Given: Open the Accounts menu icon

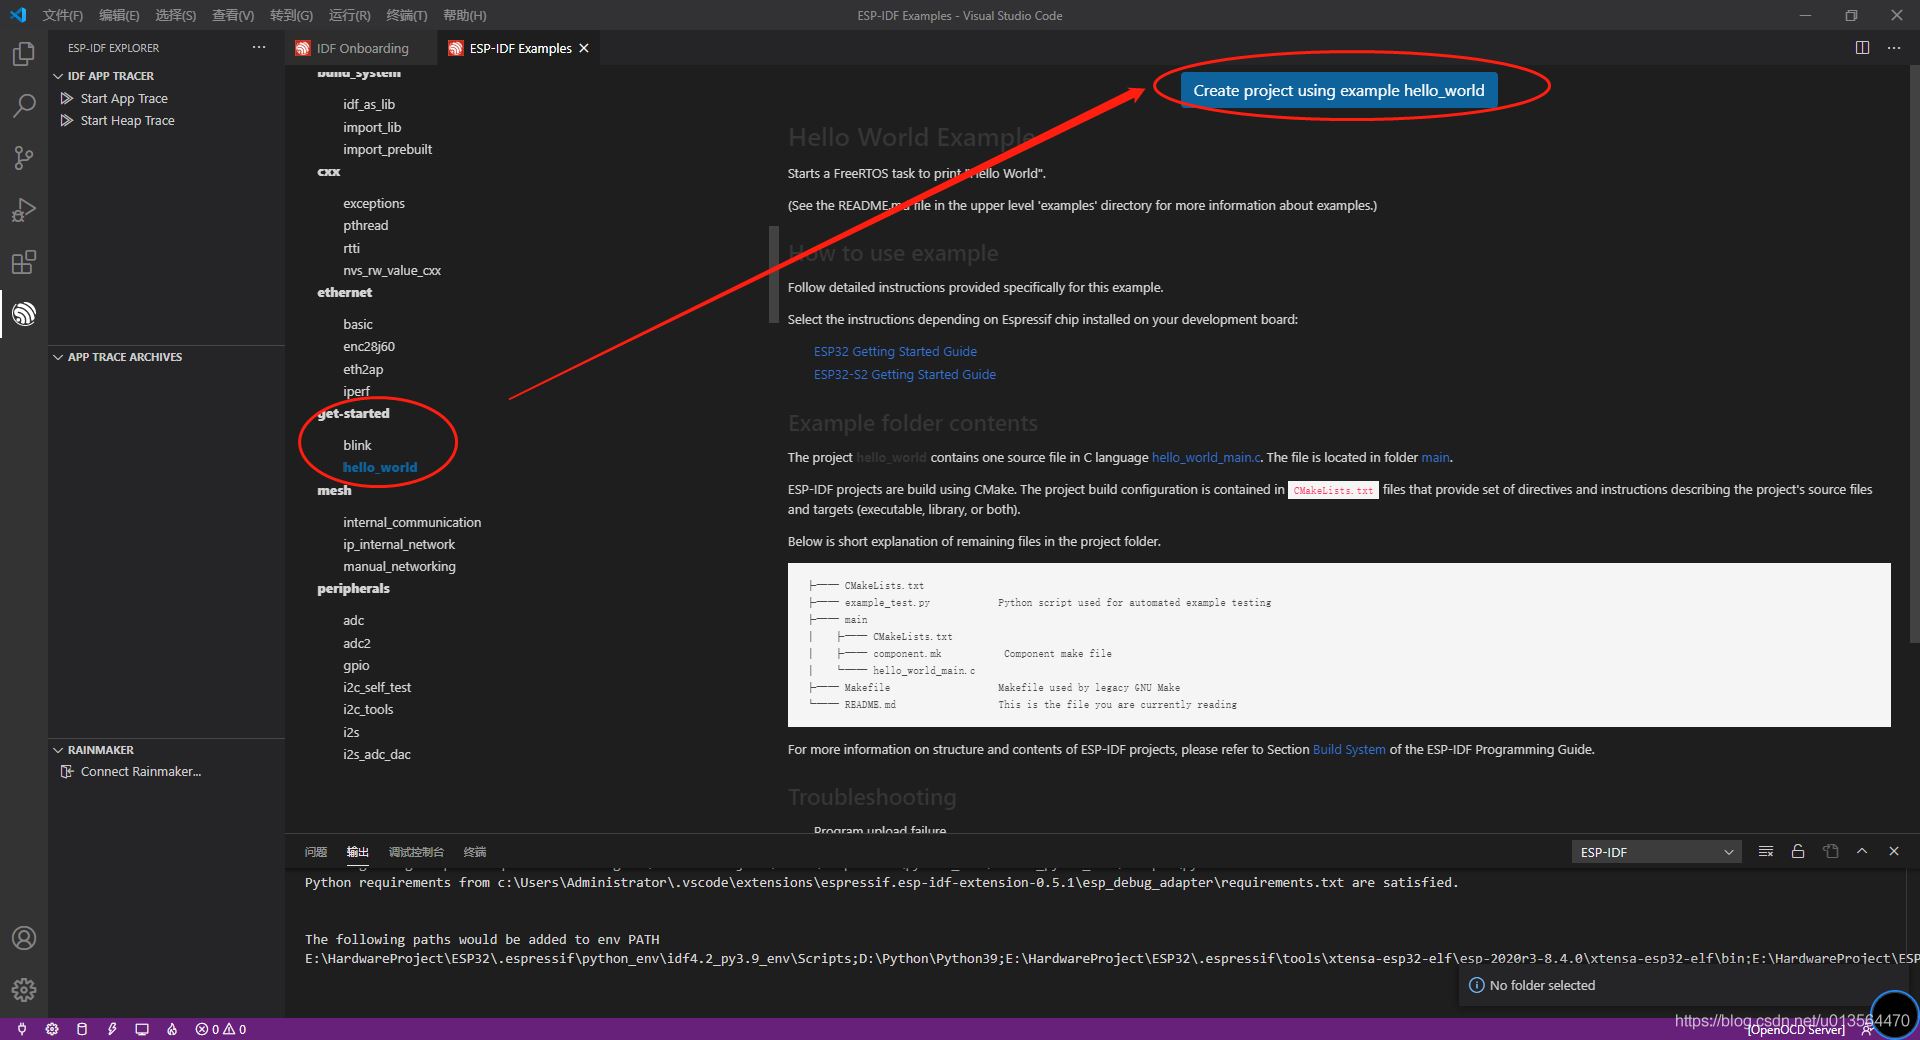Looking at the screenshot, I should [24, 938].
